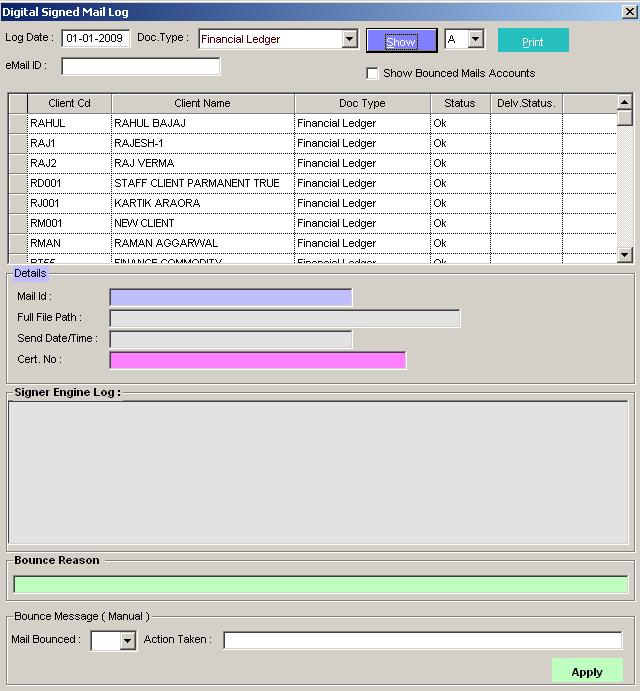This screenshot has height=691, width=640.
Task: Click the pink Cert. No field
Action: (257, 360)
